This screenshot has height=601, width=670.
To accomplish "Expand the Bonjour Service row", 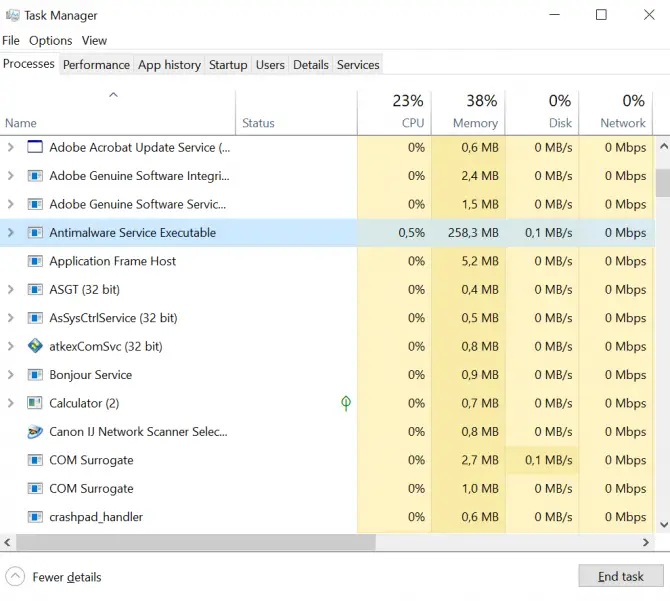I will (11, 375).
